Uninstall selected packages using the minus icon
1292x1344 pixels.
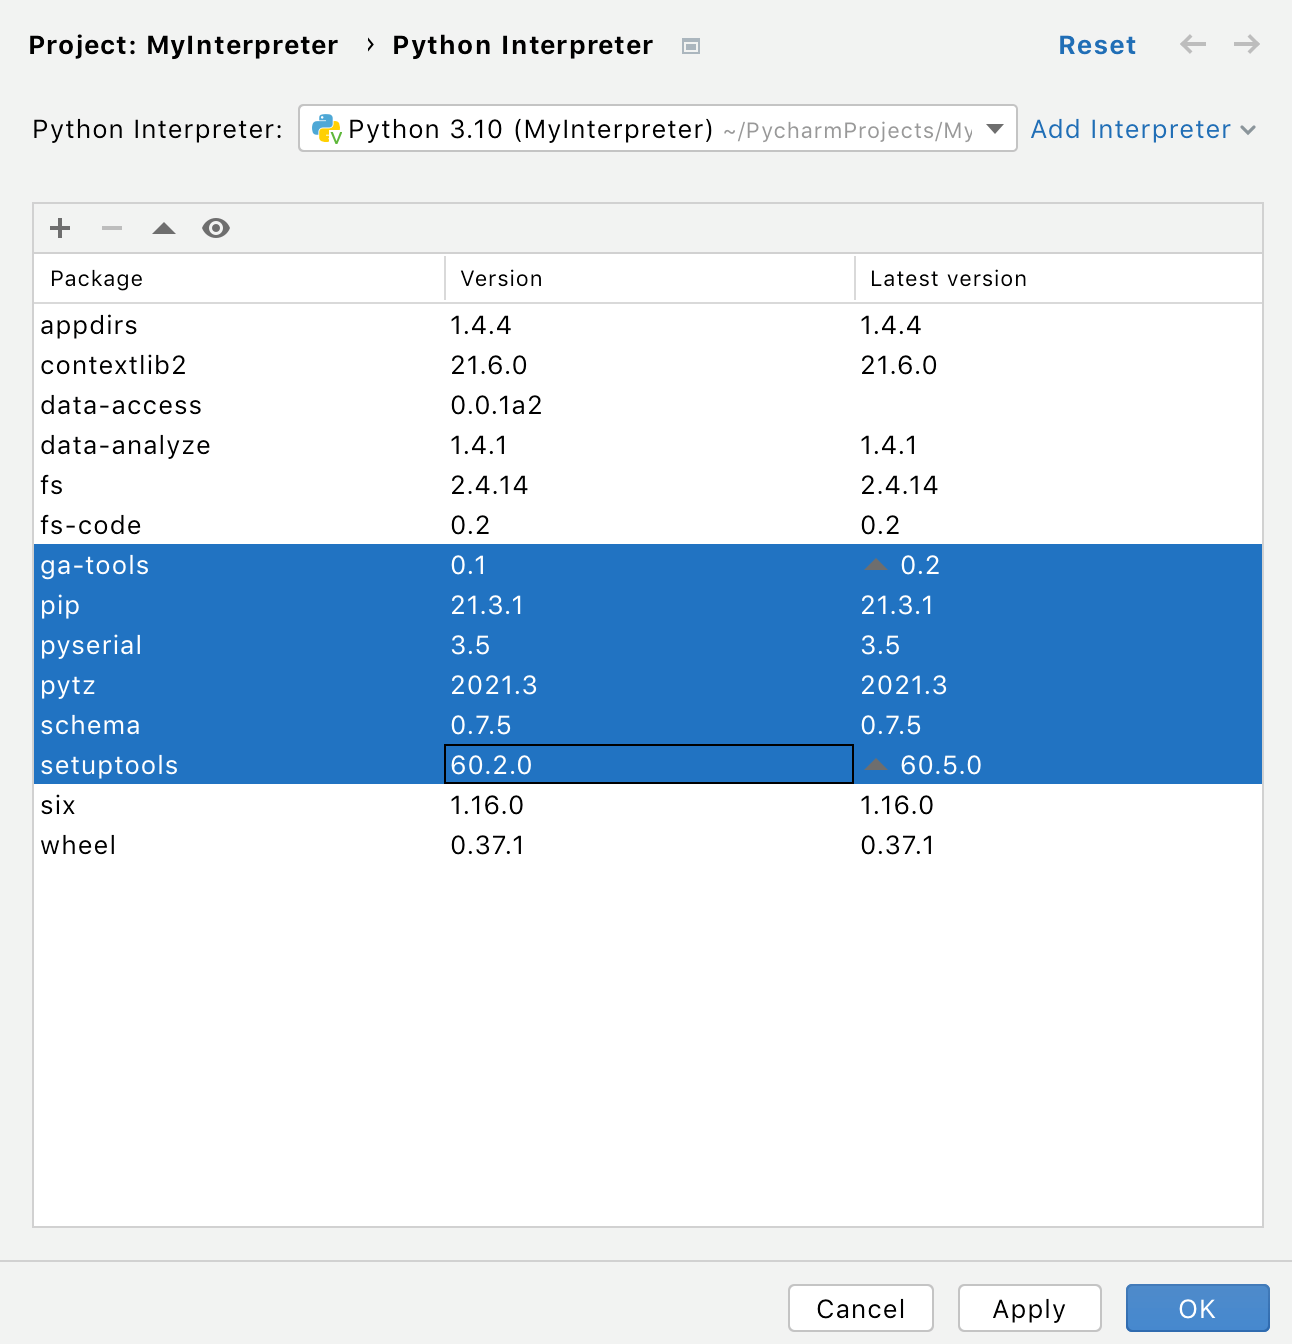point(111,228)
